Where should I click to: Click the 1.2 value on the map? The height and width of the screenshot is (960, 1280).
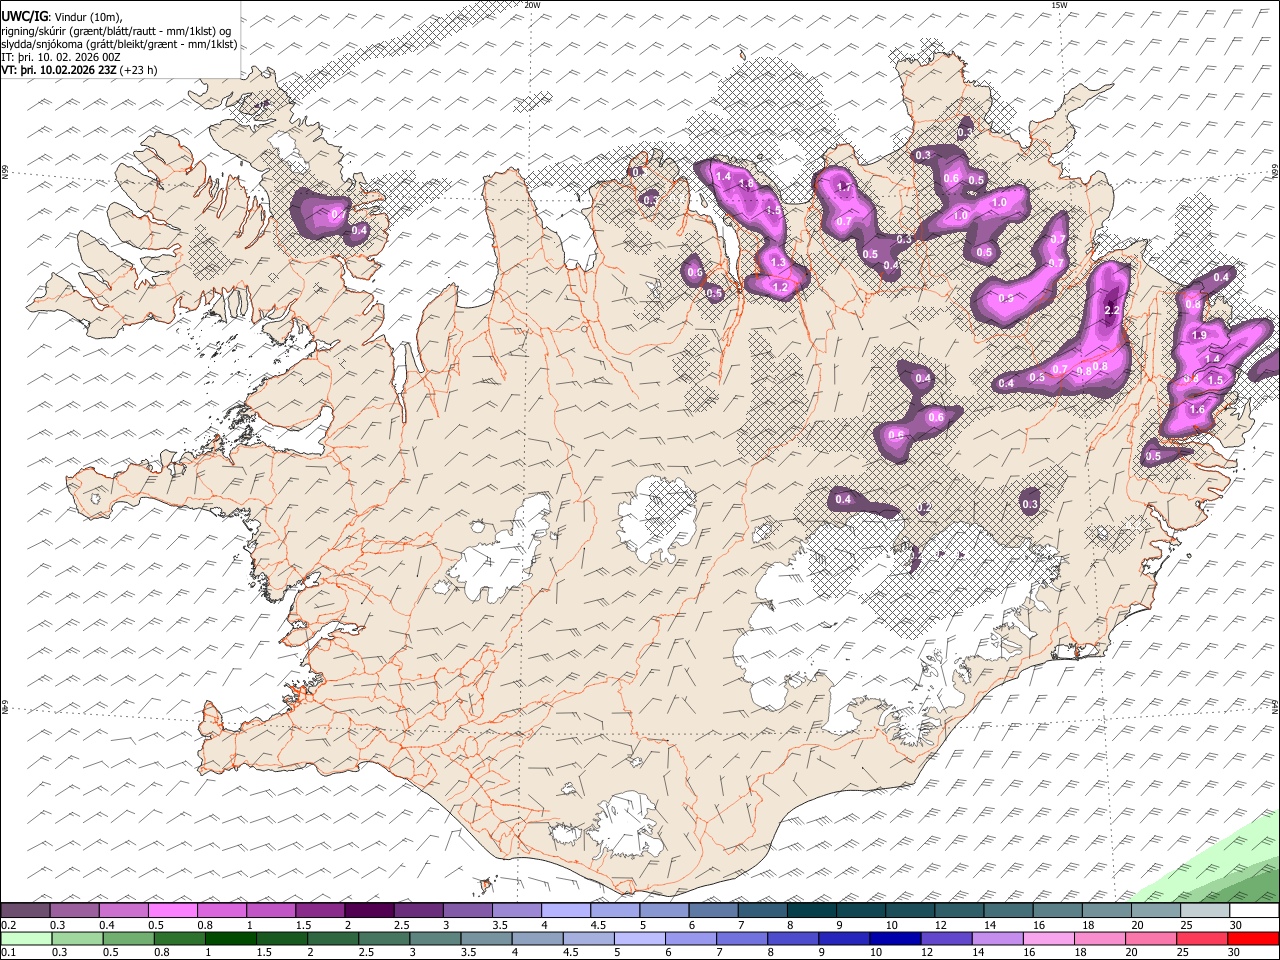pyautogui.click(x=781, y=287)
